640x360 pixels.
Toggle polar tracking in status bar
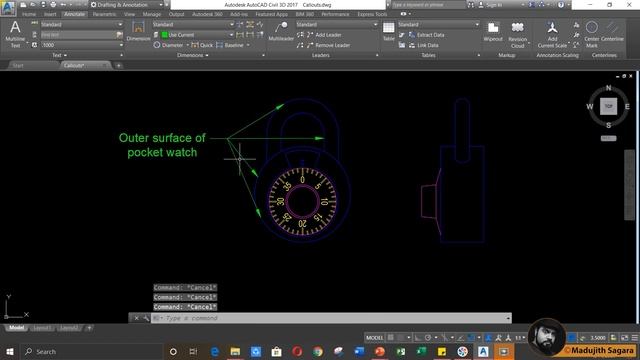(428, 338)
